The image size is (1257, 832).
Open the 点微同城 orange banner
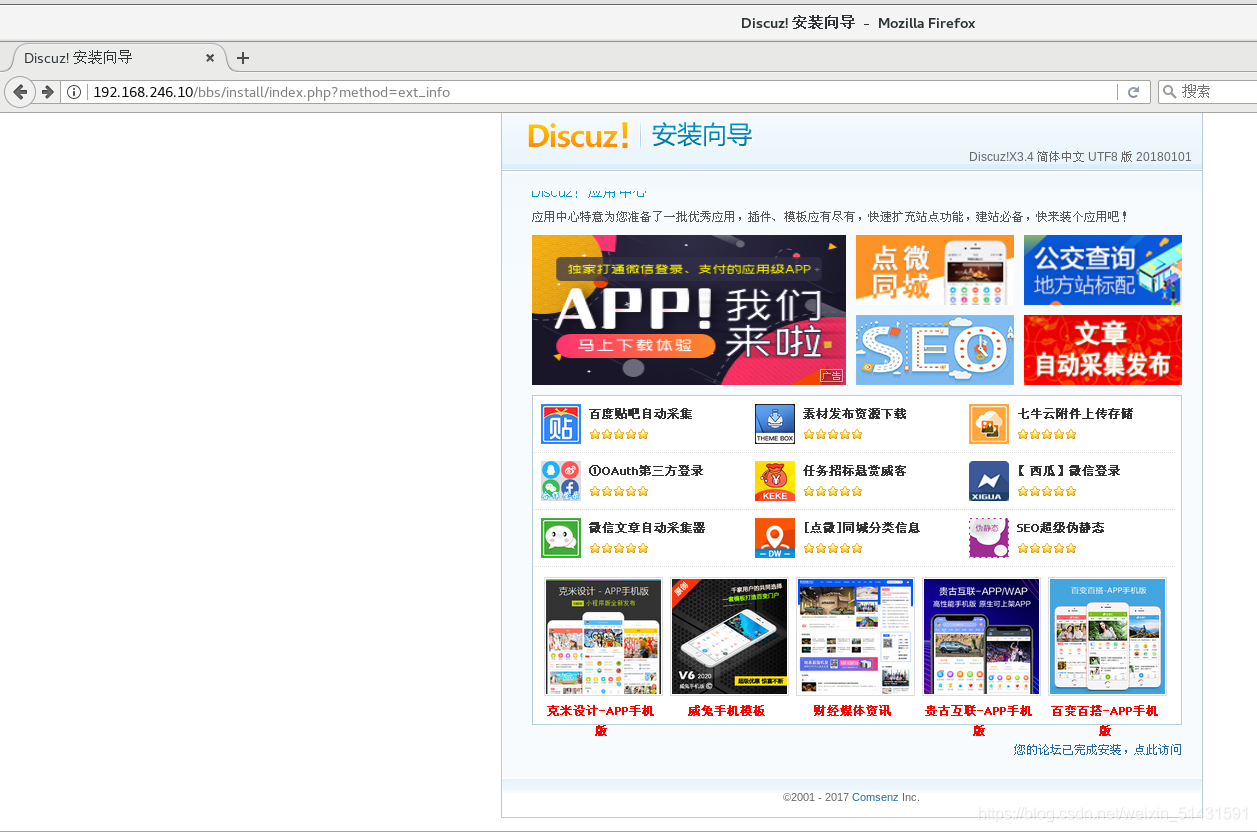click(x=934, y=270)
